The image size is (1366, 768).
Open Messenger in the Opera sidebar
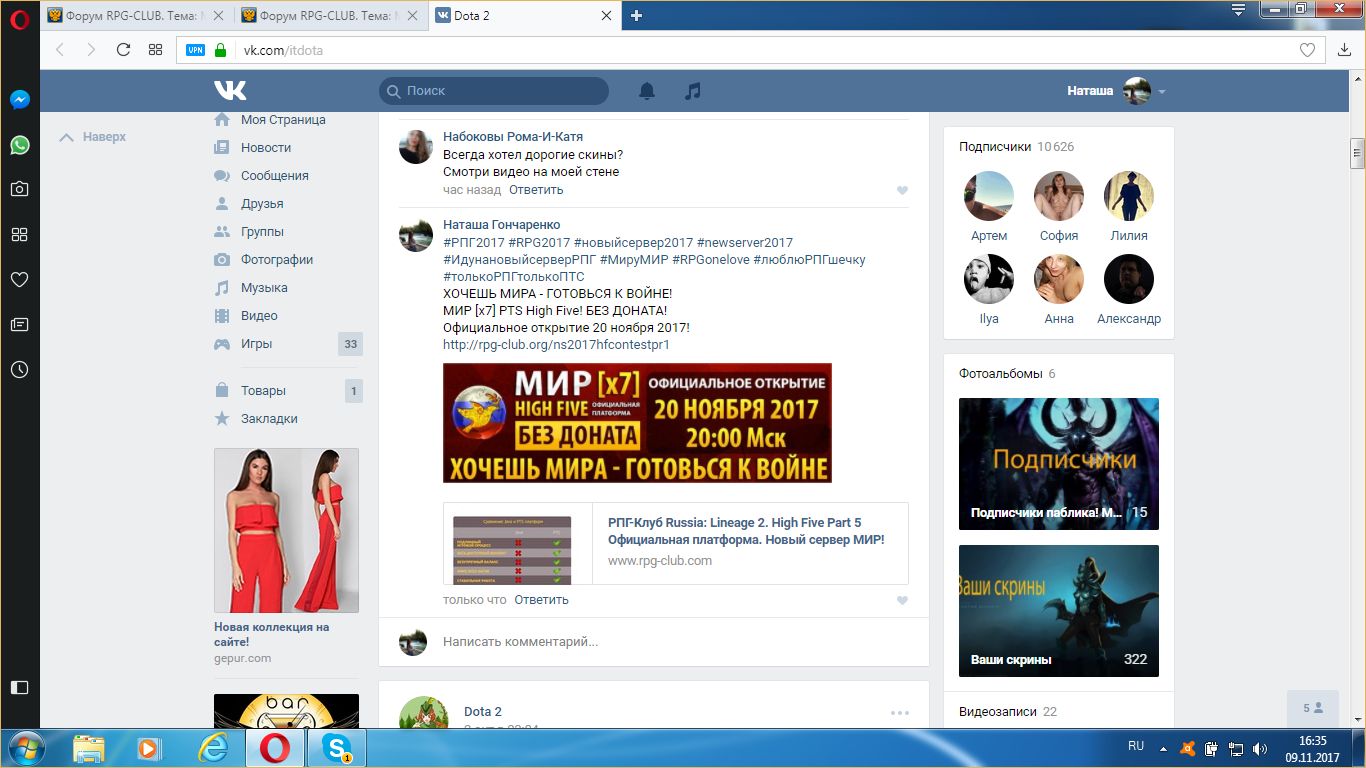point(19,100)
